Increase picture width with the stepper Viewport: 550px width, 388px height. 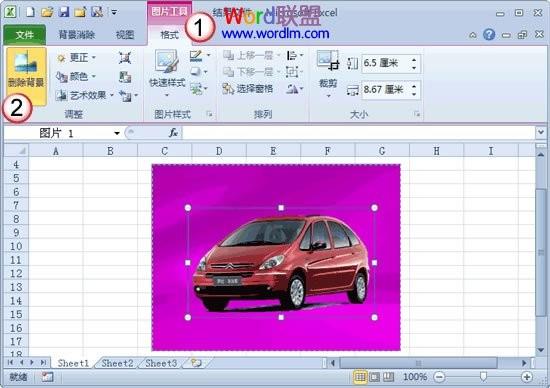[x=415, y=86]
